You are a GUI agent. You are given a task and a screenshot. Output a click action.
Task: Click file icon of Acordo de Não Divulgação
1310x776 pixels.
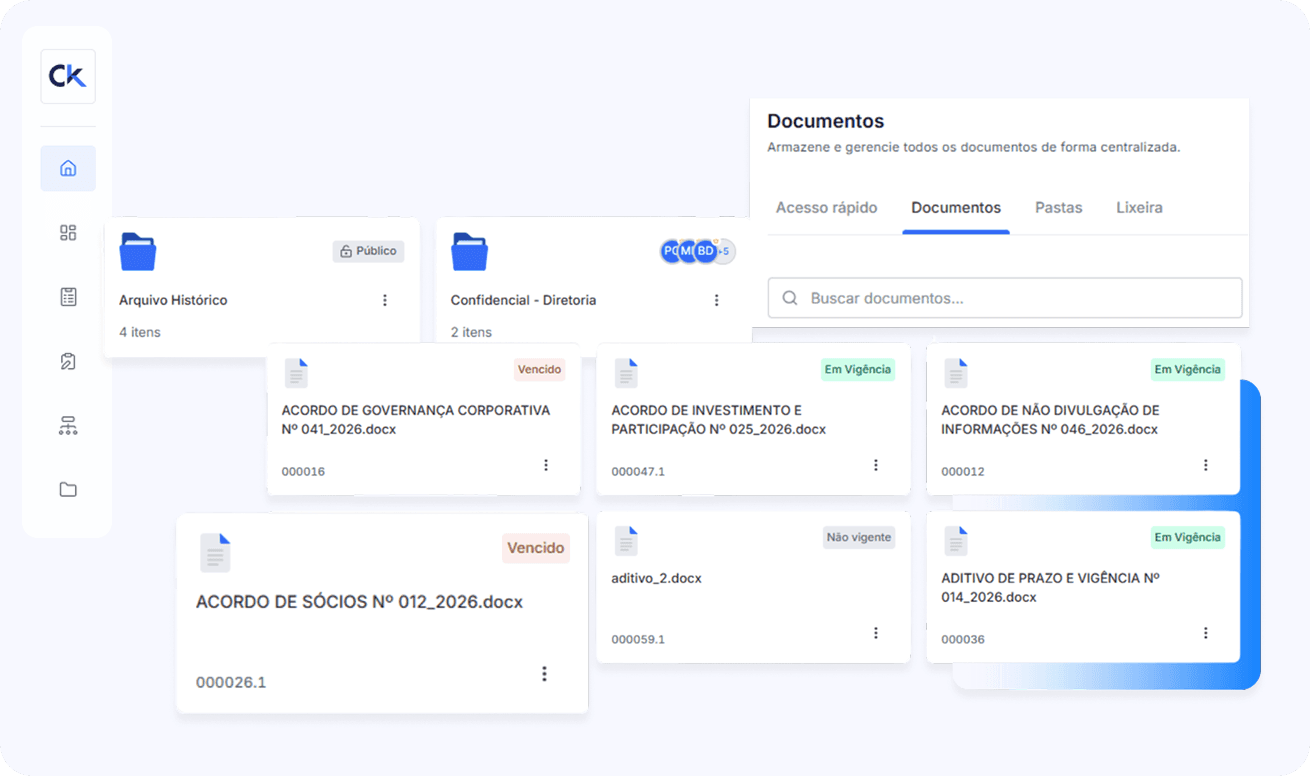pyautogui.click(x=956, y=373)
